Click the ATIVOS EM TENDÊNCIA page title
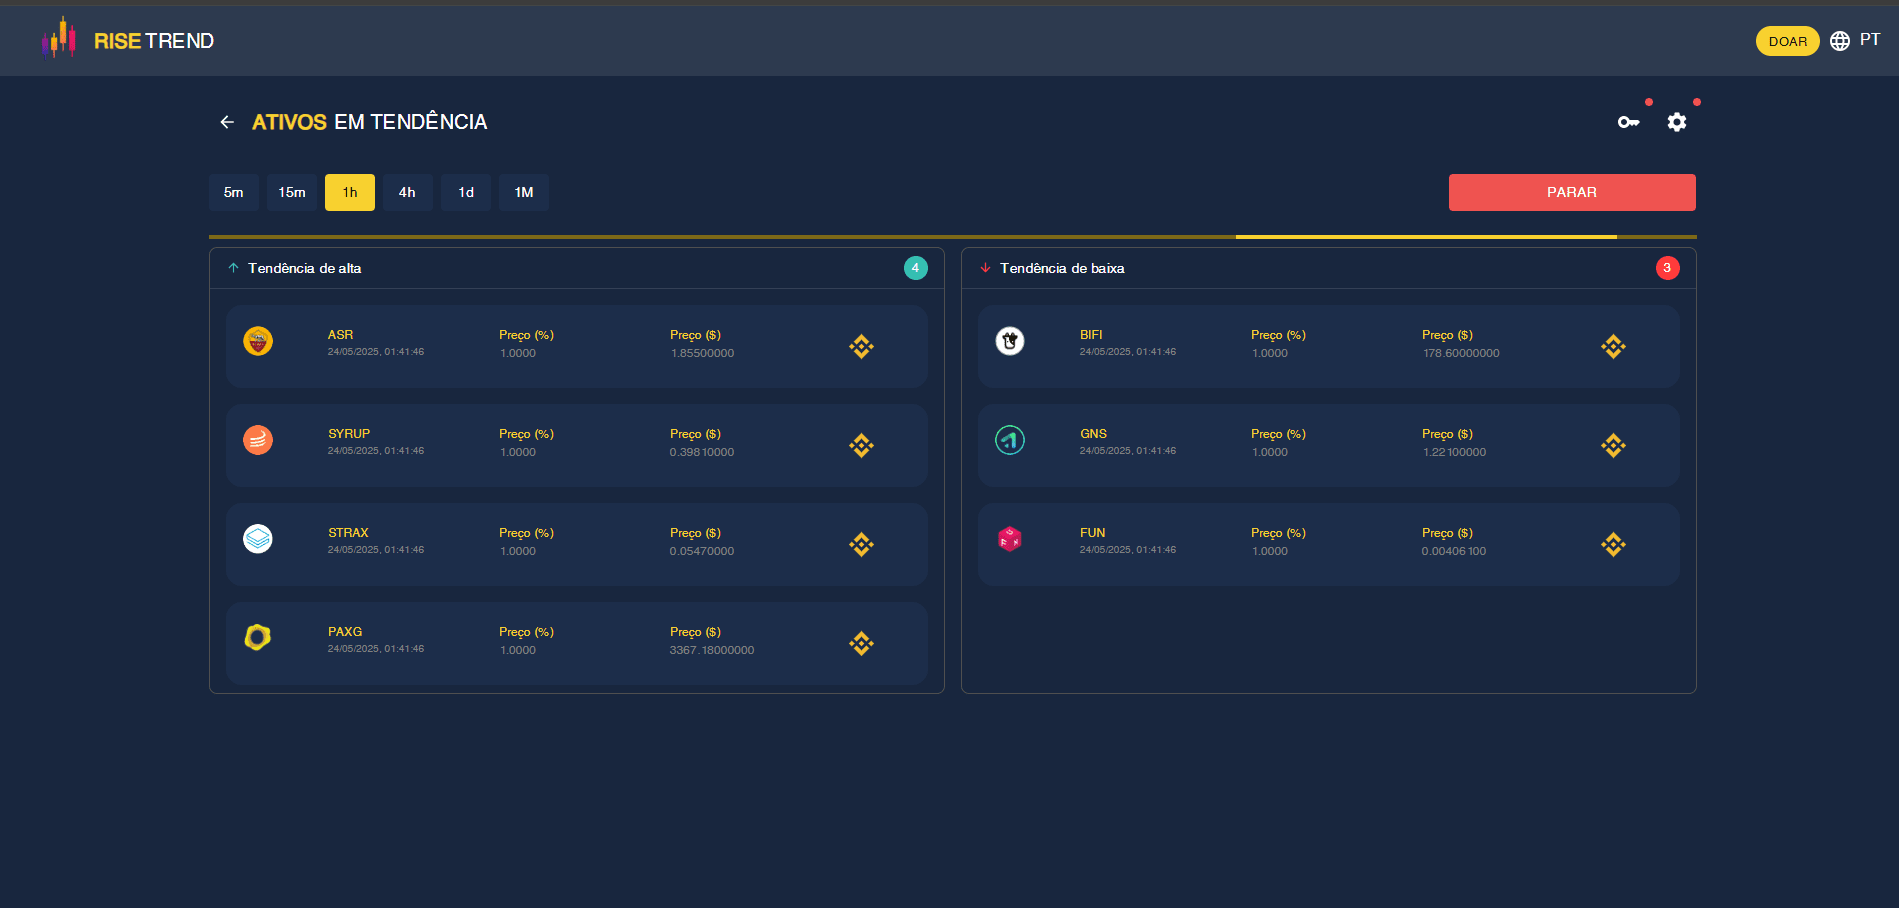 370,122
